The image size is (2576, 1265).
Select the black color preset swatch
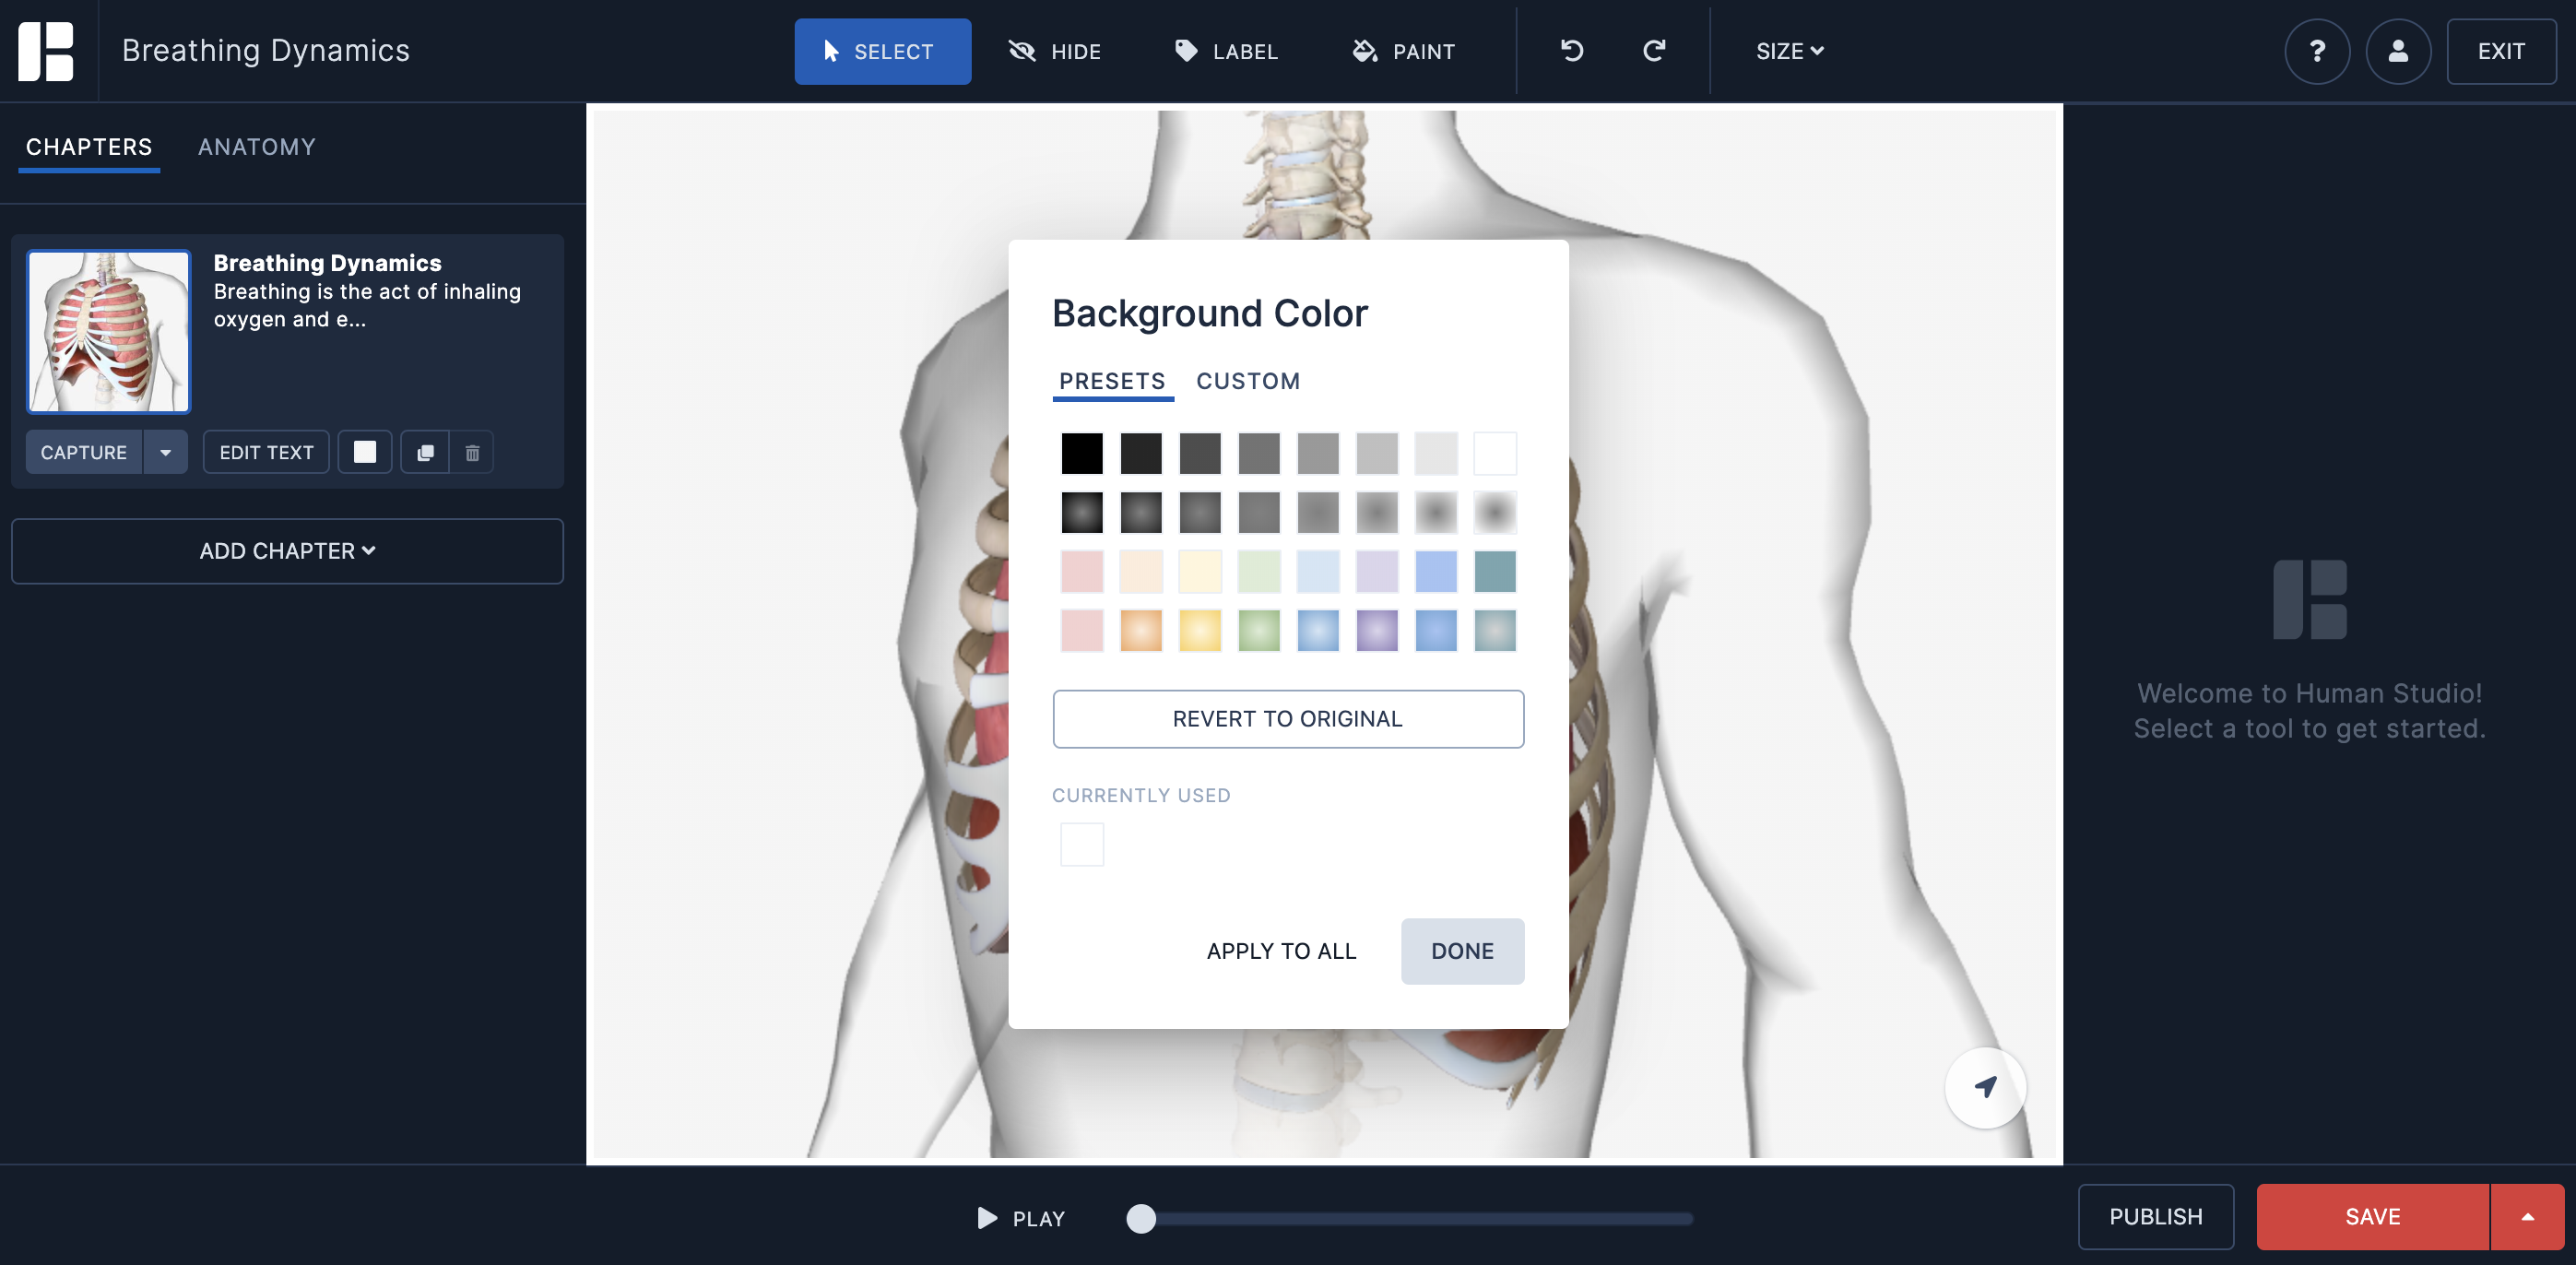pyautogui.click(x=1081, y=452)
